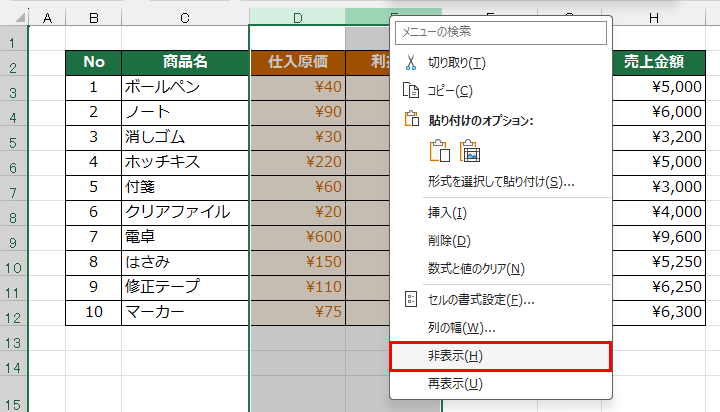The width and height of the screenshot is (720, 412).
Task: Select column C header
Action: coord(185,17)
